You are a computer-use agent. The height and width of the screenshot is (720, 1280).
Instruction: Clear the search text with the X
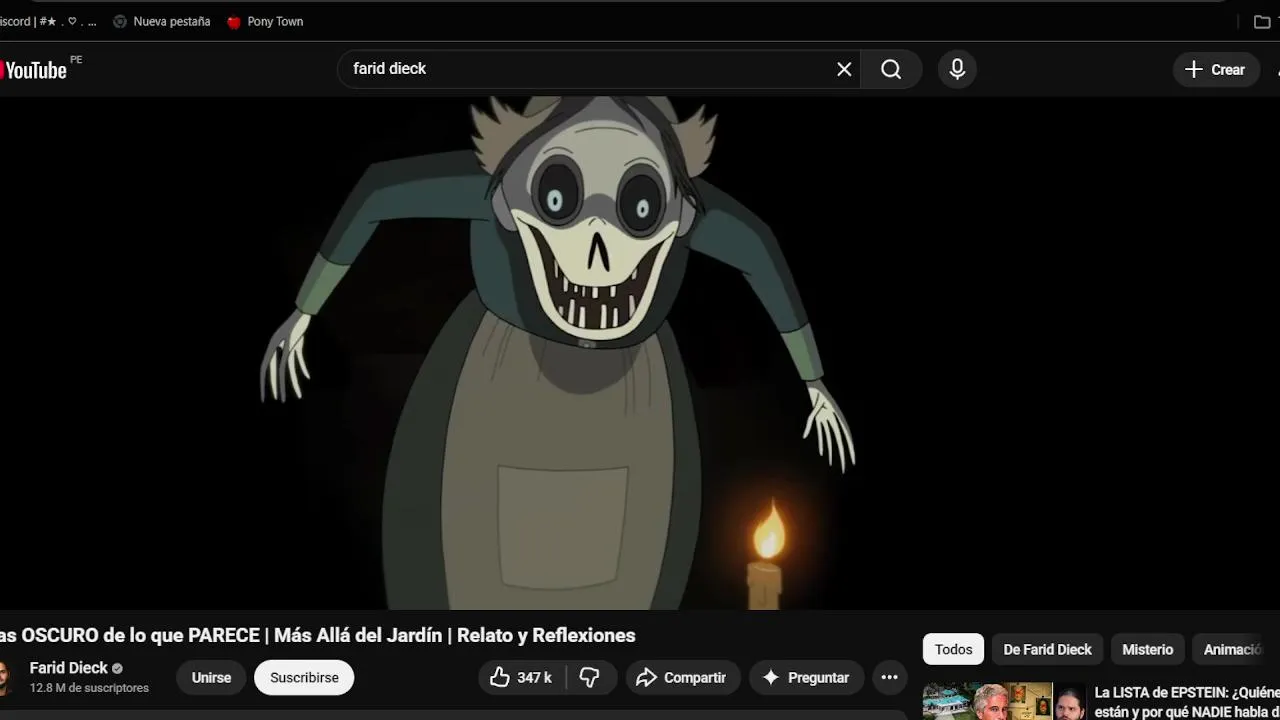click(x=844, y=69)
